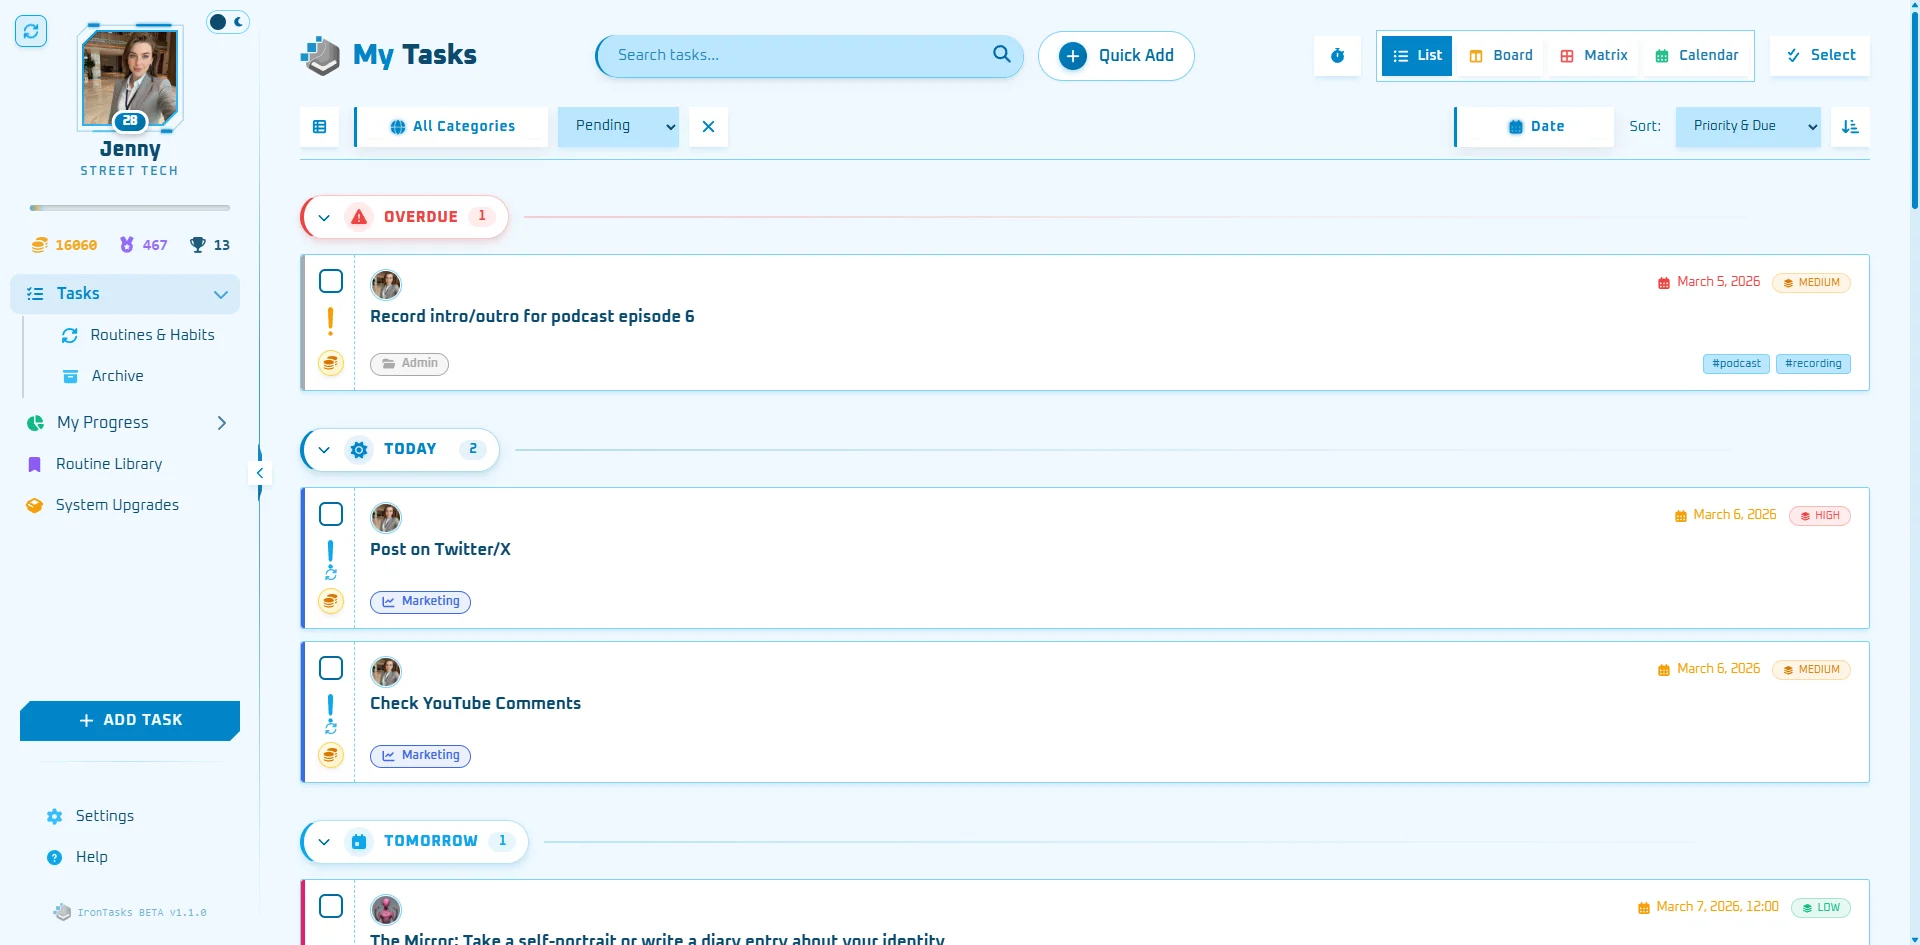Tick the Check YouTube Comments checkbox
The image size is (1920, 945).
(331, 668)
